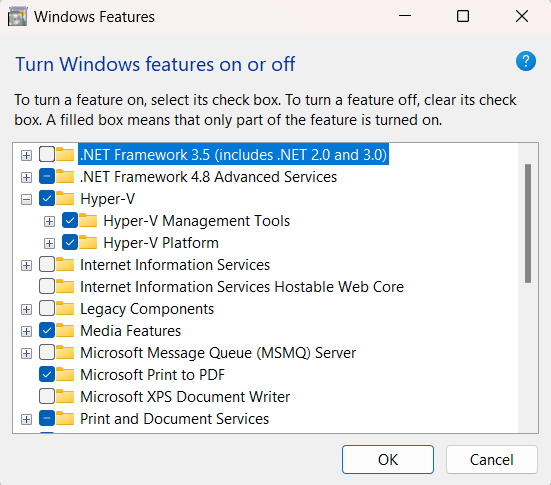Screen dimensions: 551x485
Task: Click folder icon beside Hyper-V Platform
Action: [x=88, y=242]
